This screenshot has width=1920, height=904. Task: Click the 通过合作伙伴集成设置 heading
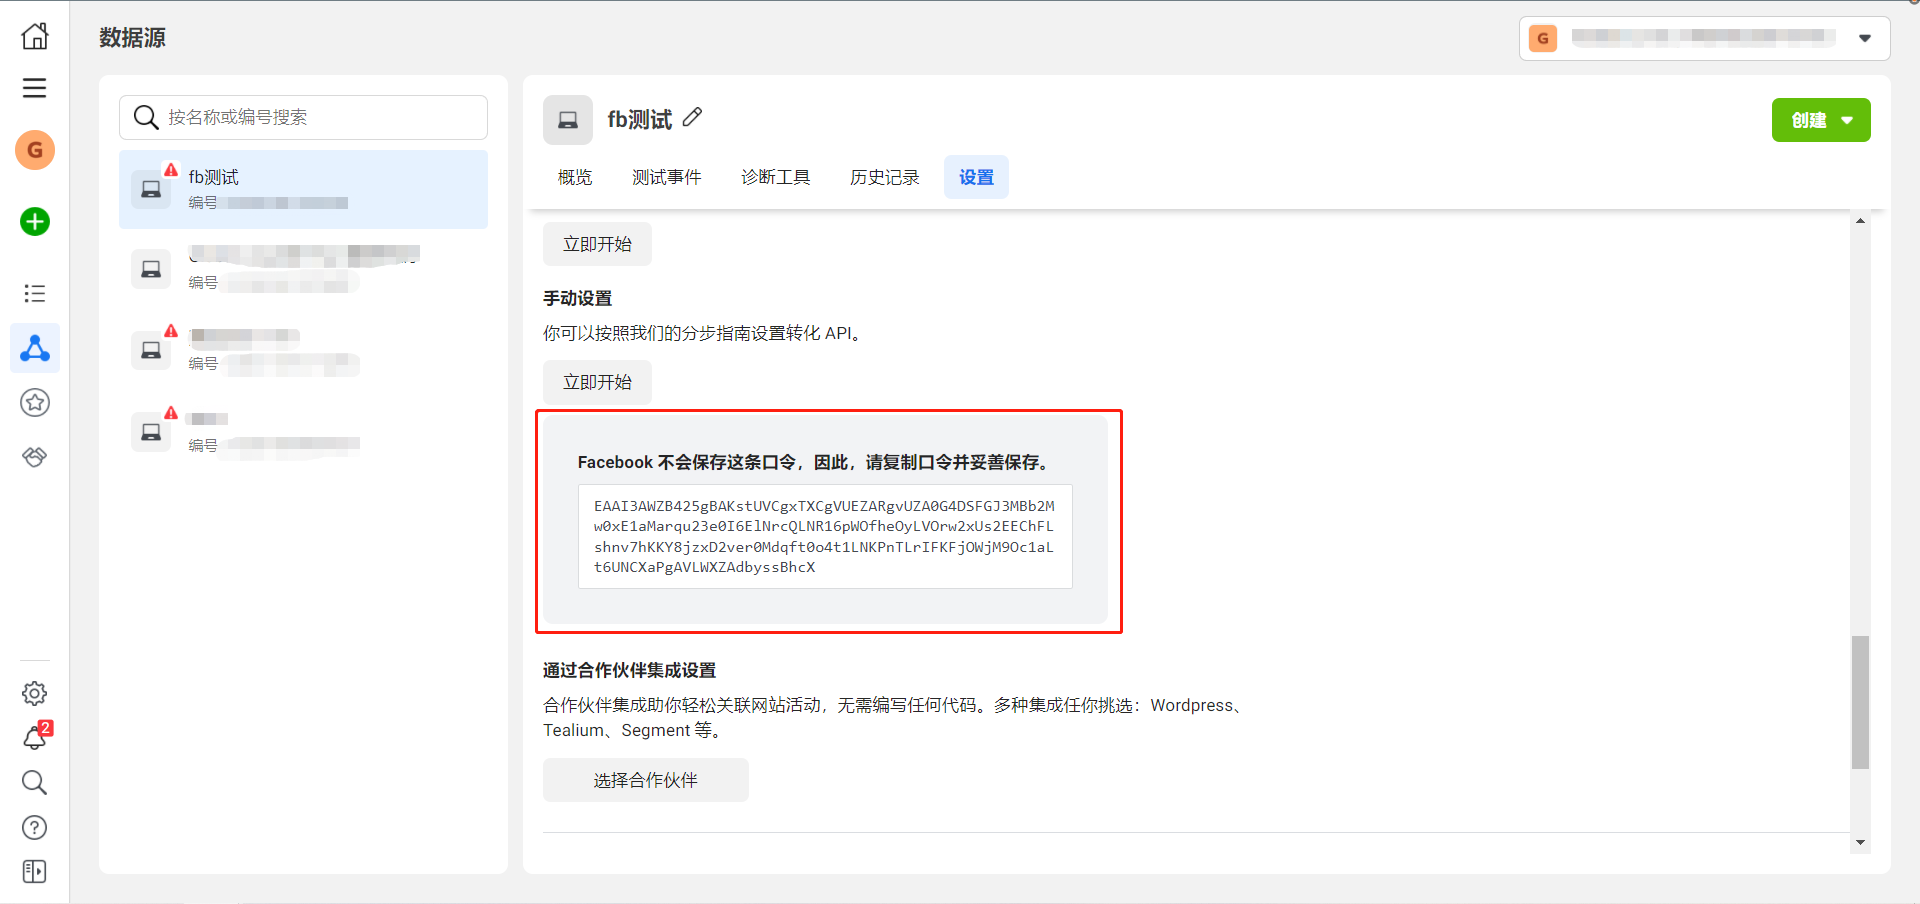point(629,670)
